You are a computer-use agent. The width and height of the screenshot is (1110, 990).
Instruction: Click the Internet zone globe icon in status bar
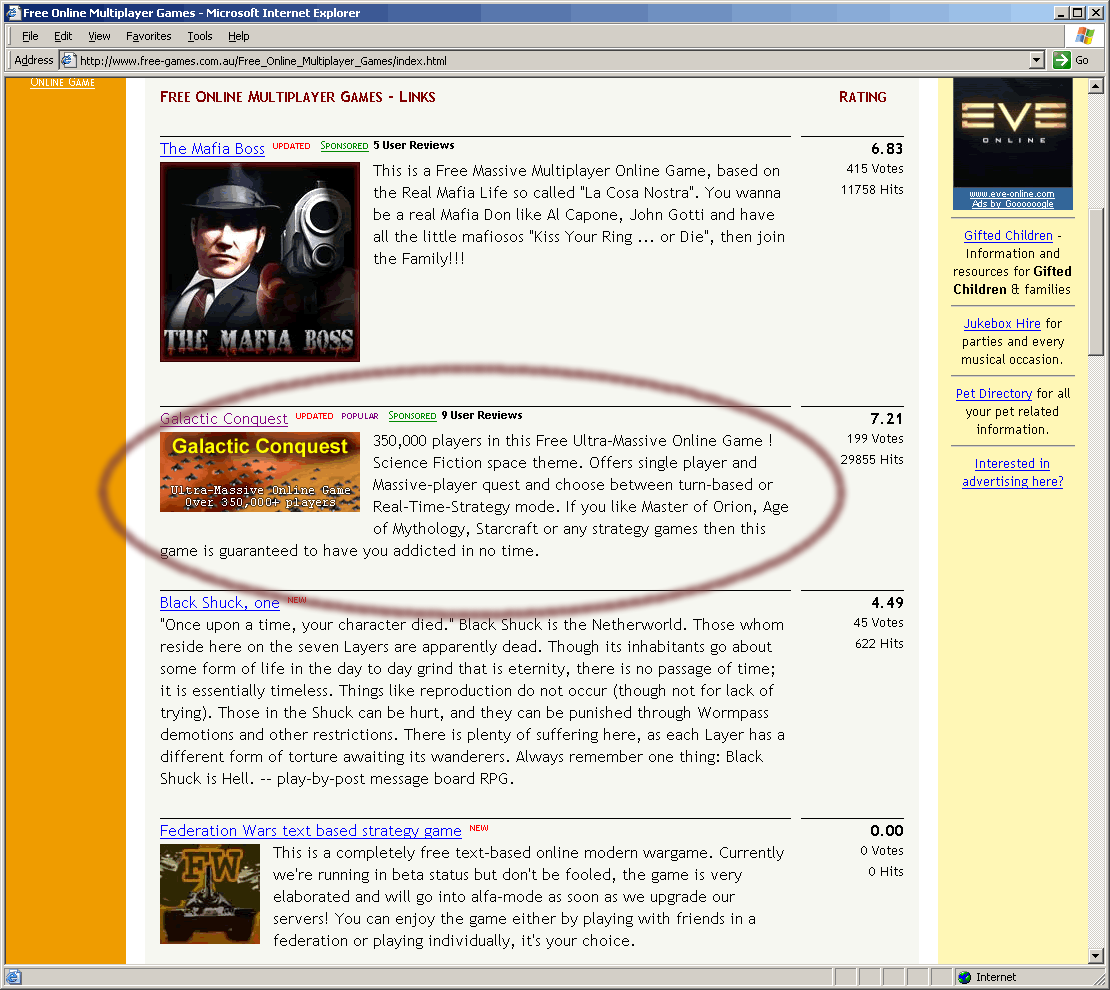[x=964, y=977]
